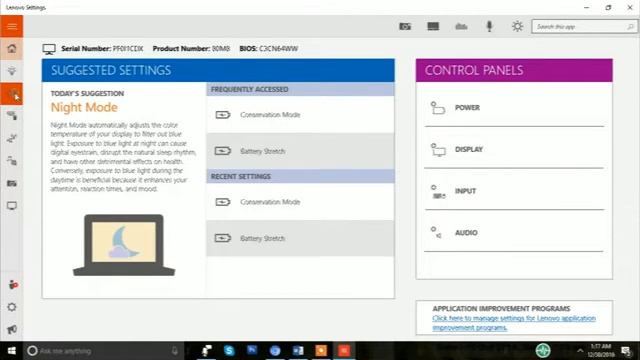Screen dimensions: 640x360
Task: Open Word from the taskbar
Action: [298, 351]
